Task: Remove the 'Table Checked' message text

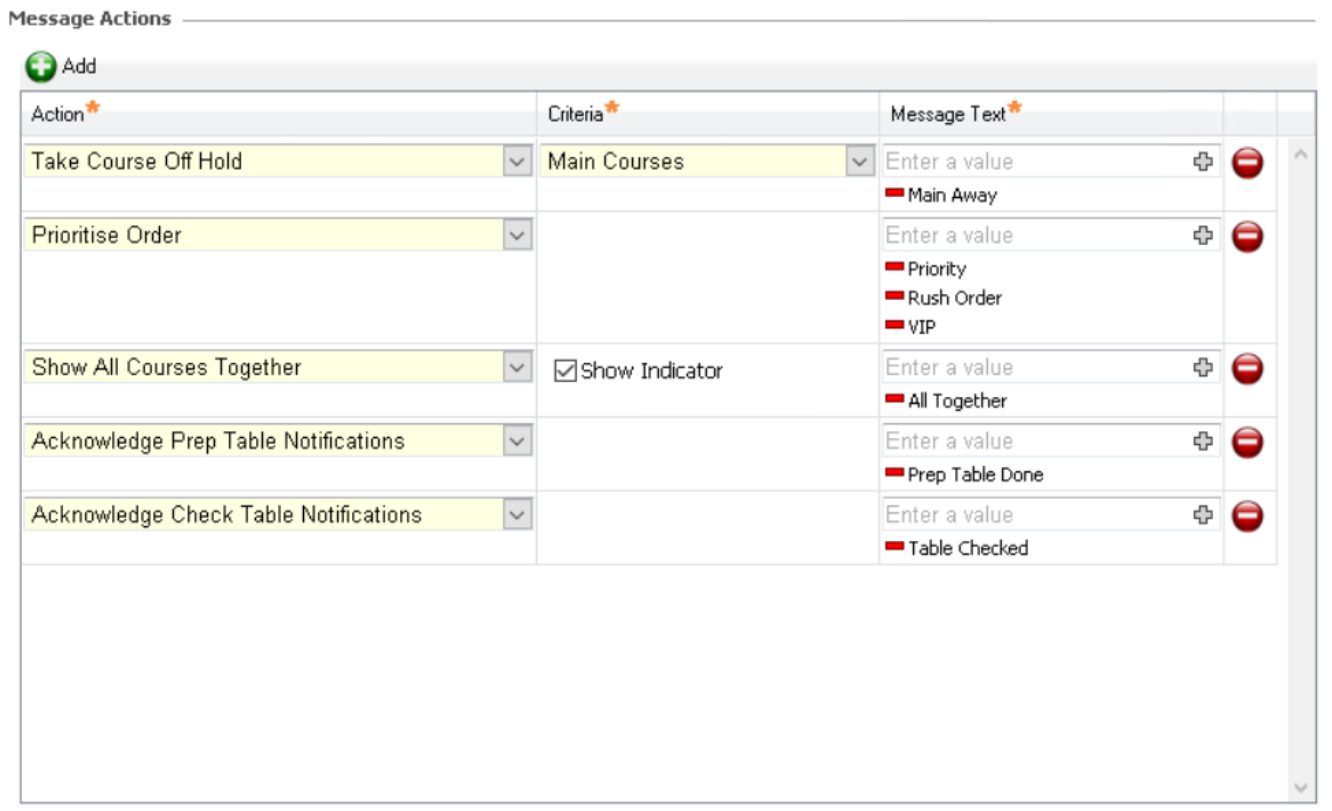Action: coord(894,546)
